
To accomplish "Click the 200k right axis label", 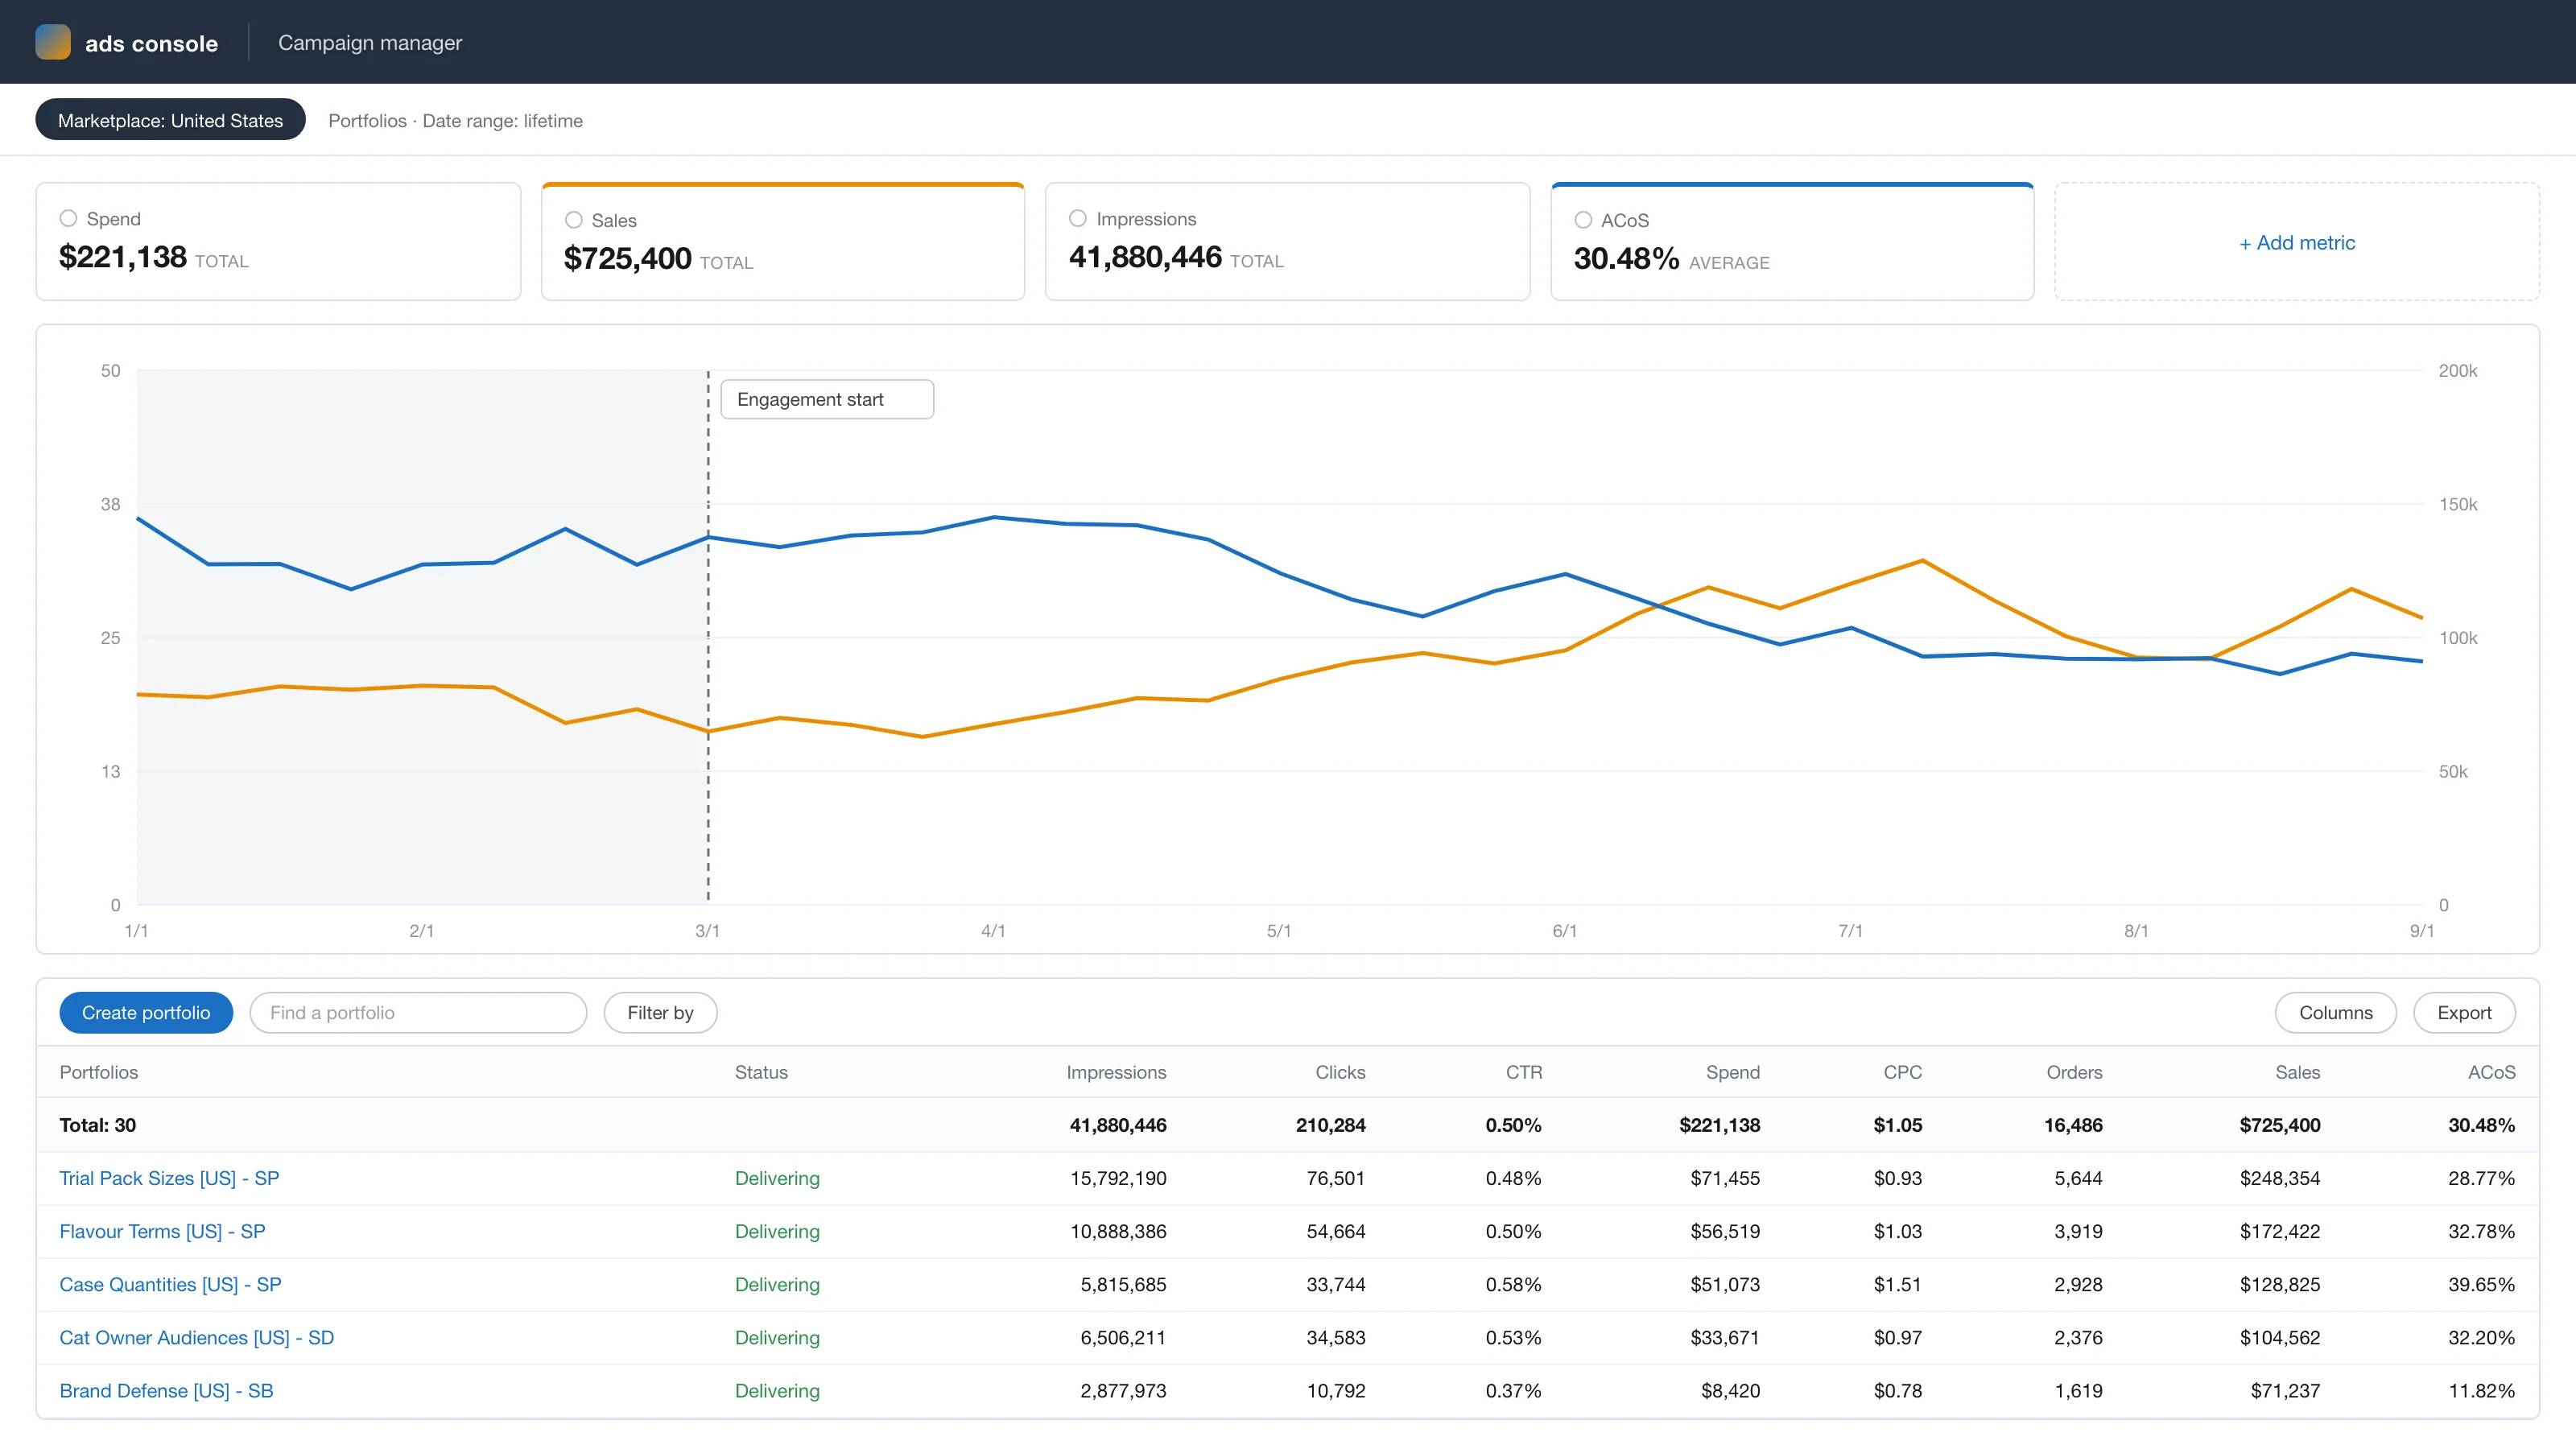I will click(x=2457, y=370).
